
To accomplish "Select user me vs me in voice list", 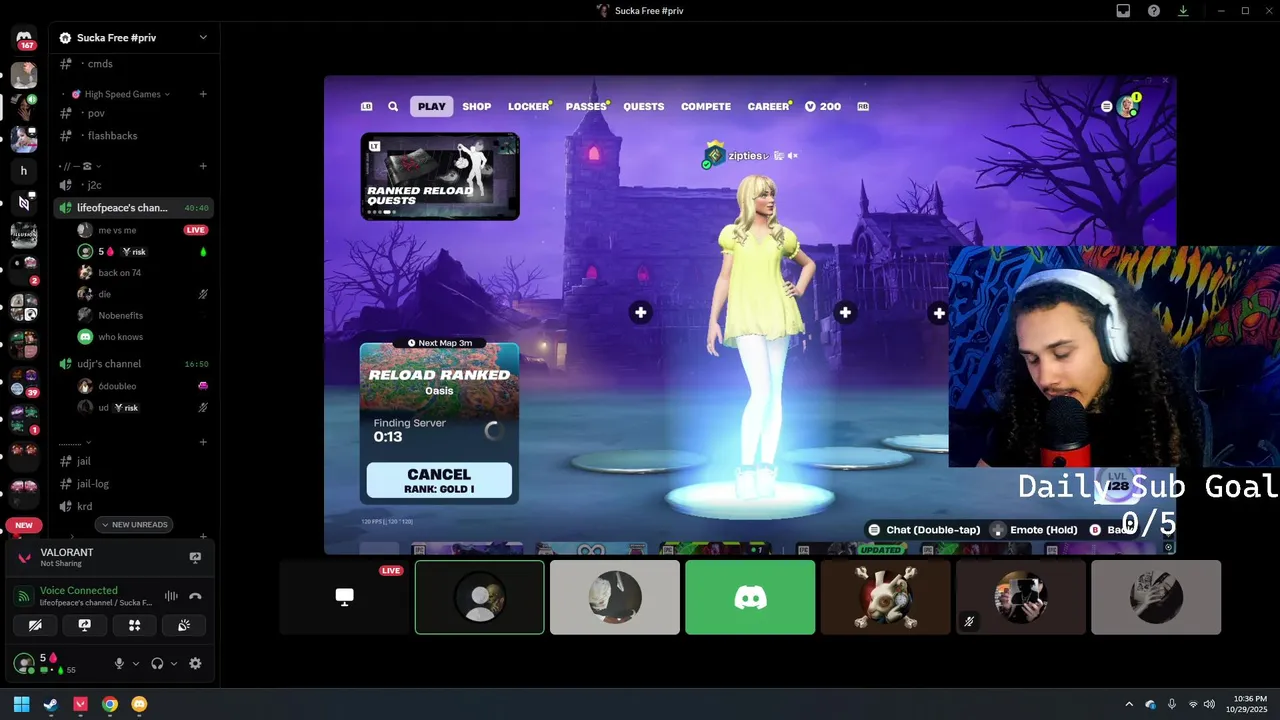I will click(143, 230).
